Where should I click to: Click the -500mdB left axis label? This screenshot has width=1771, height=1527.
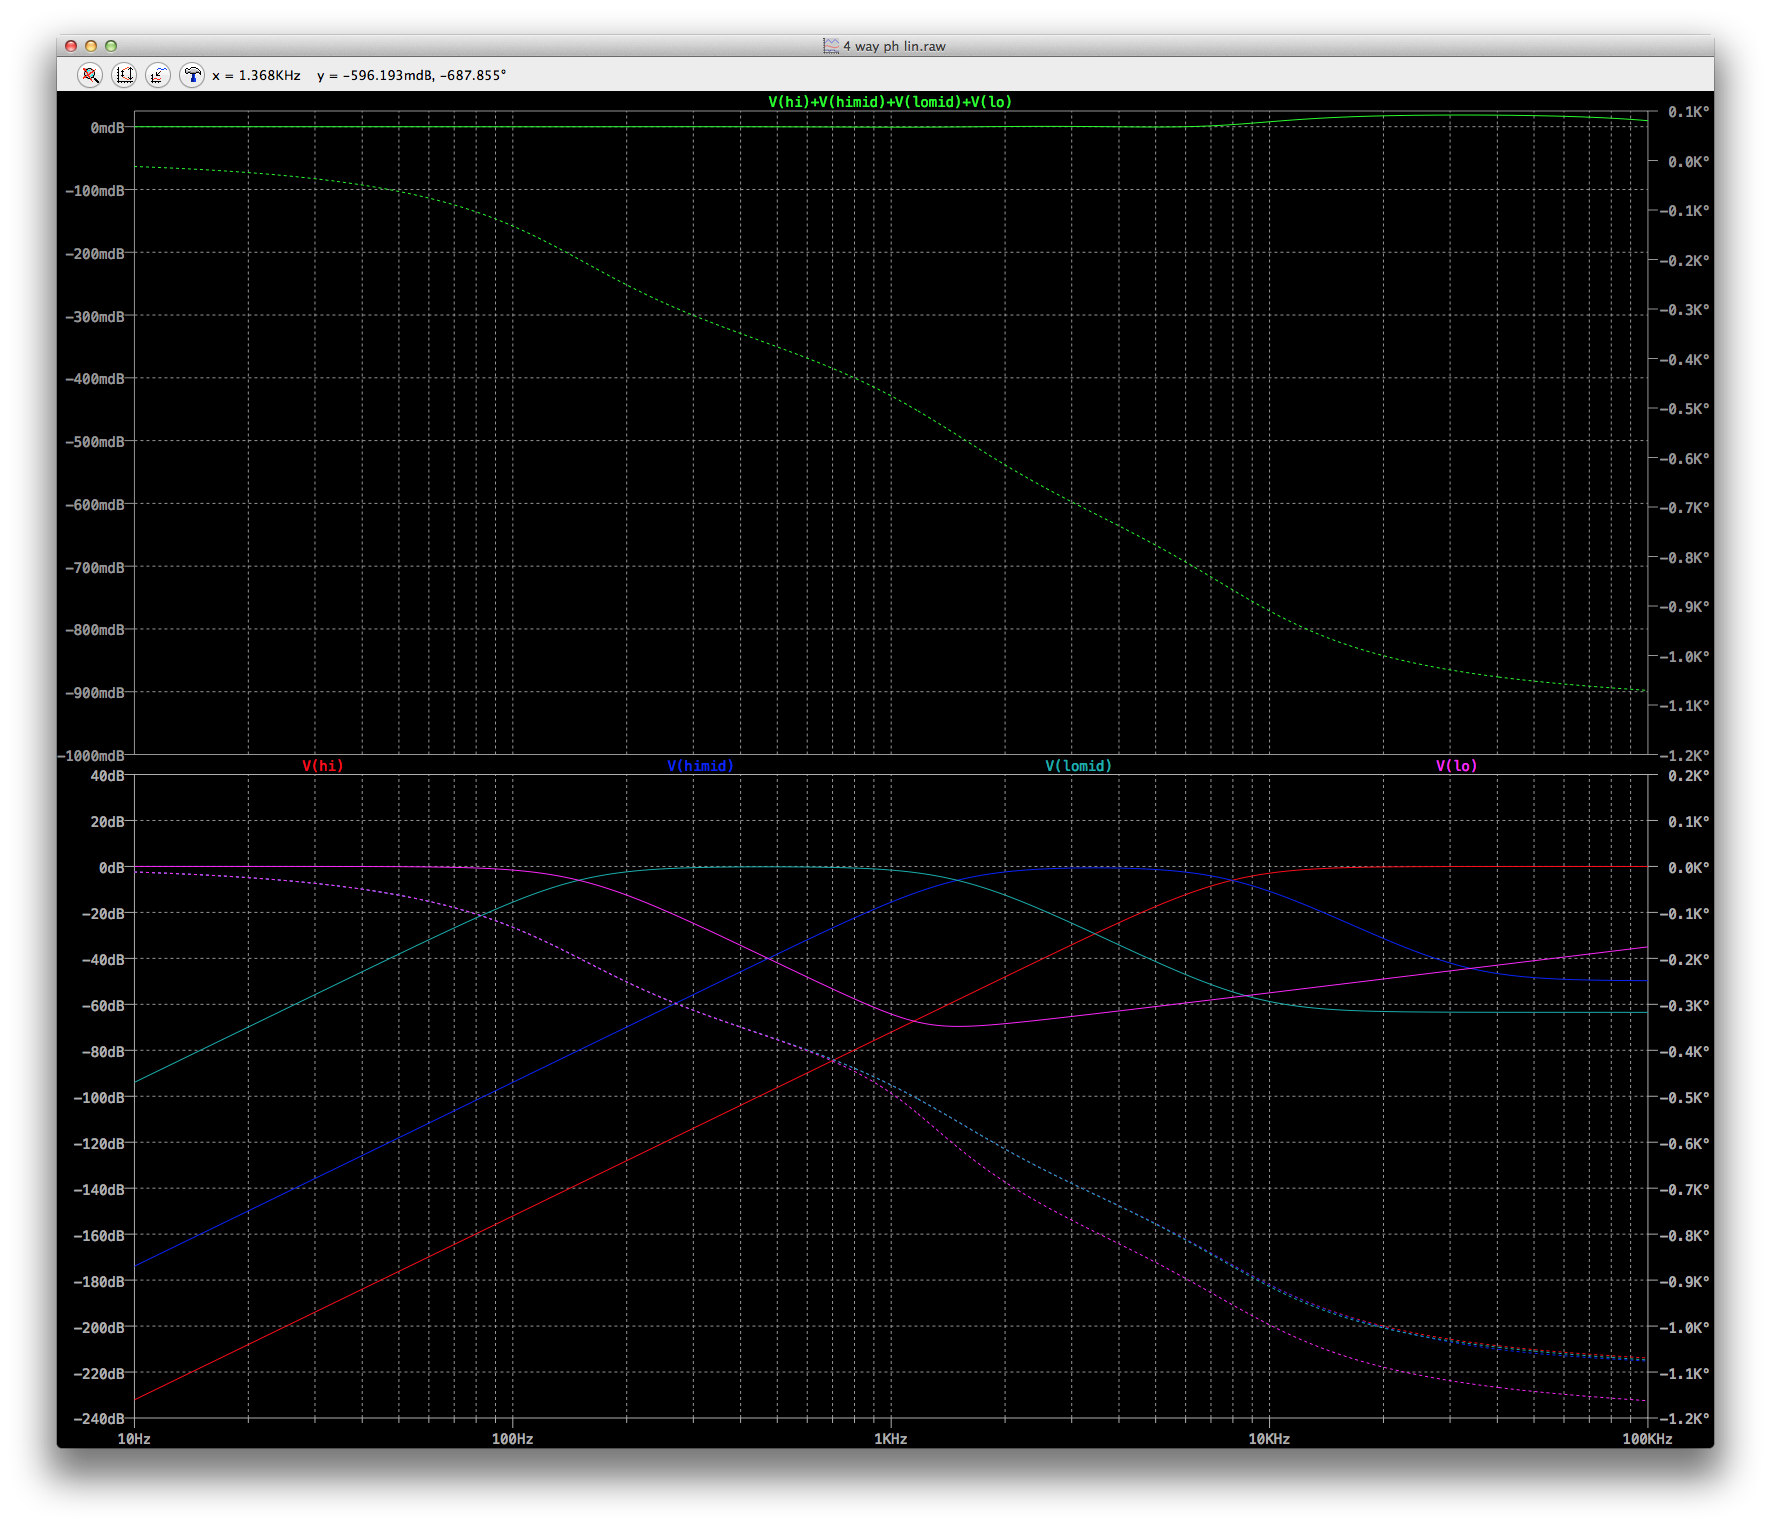tap(95, 442)
